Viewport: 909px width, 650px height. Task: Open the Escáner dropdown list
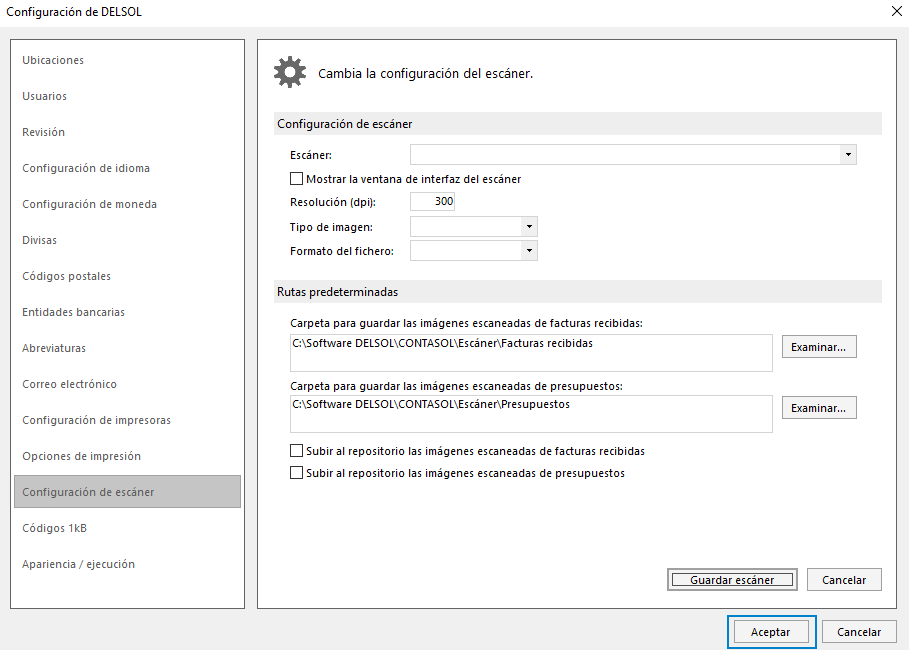click(848, 155)
